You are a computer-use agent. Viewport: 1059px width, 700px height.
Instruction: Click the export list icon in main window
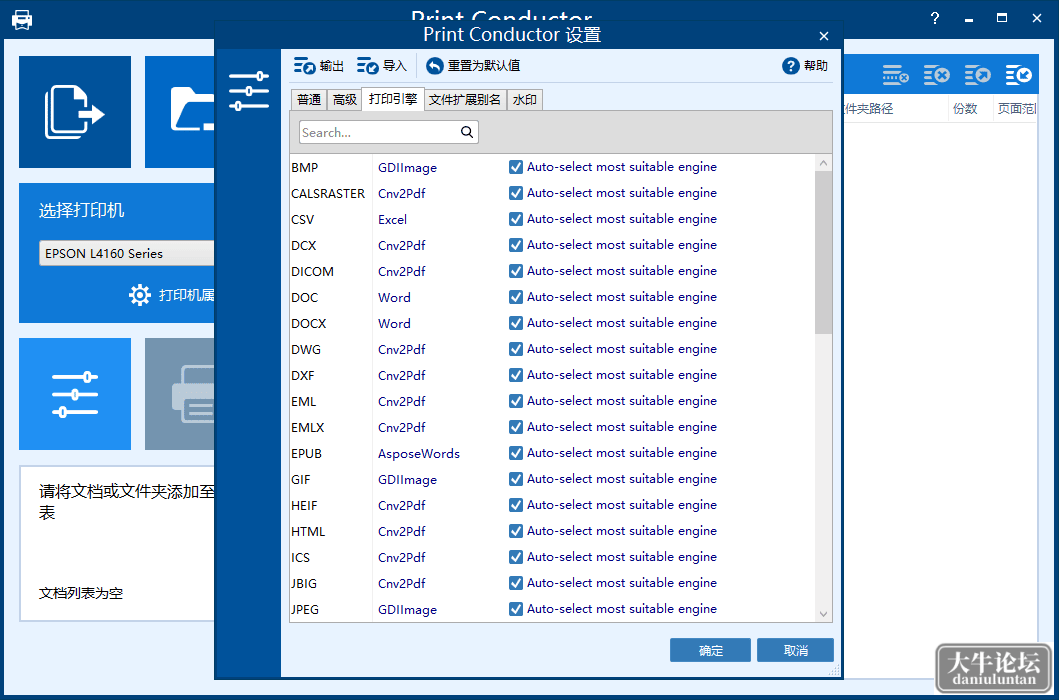977,75
